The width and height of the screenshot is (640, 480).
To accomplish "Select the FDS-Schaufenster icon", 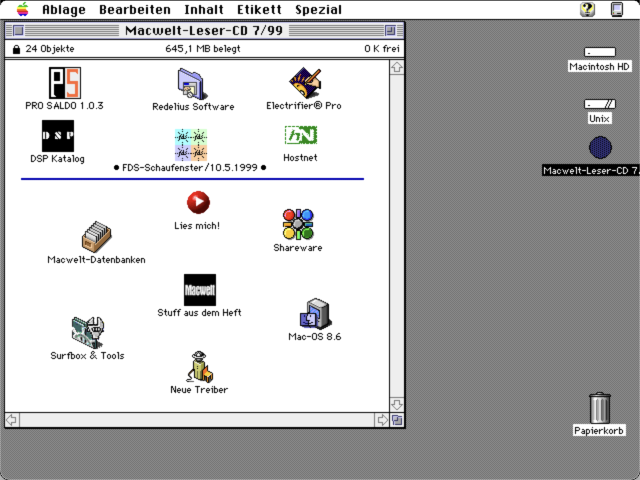I will pos(191,145).
